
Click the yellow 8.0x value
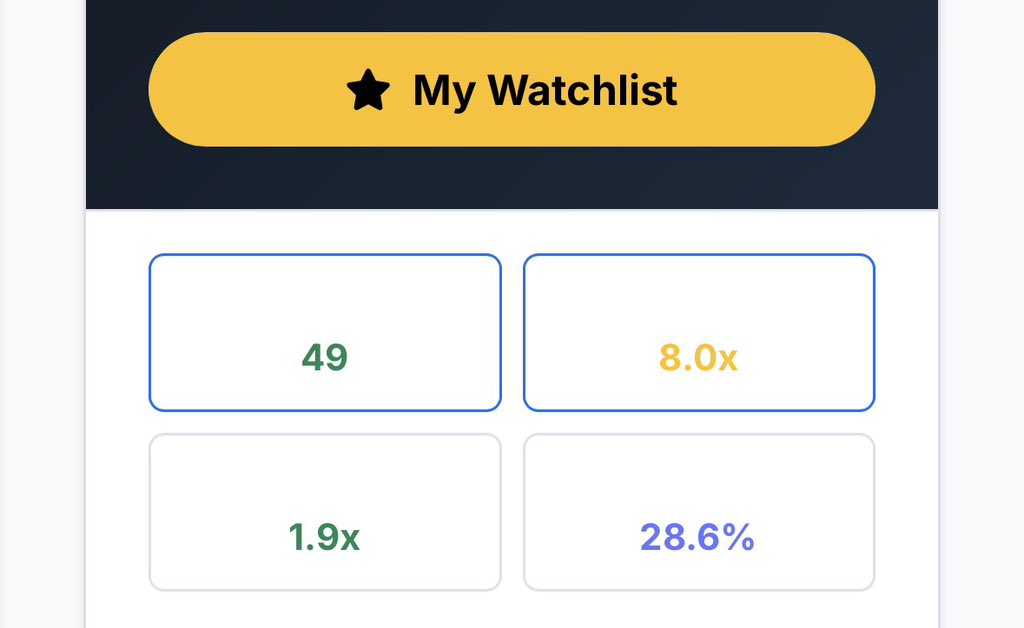coord(699,357)
